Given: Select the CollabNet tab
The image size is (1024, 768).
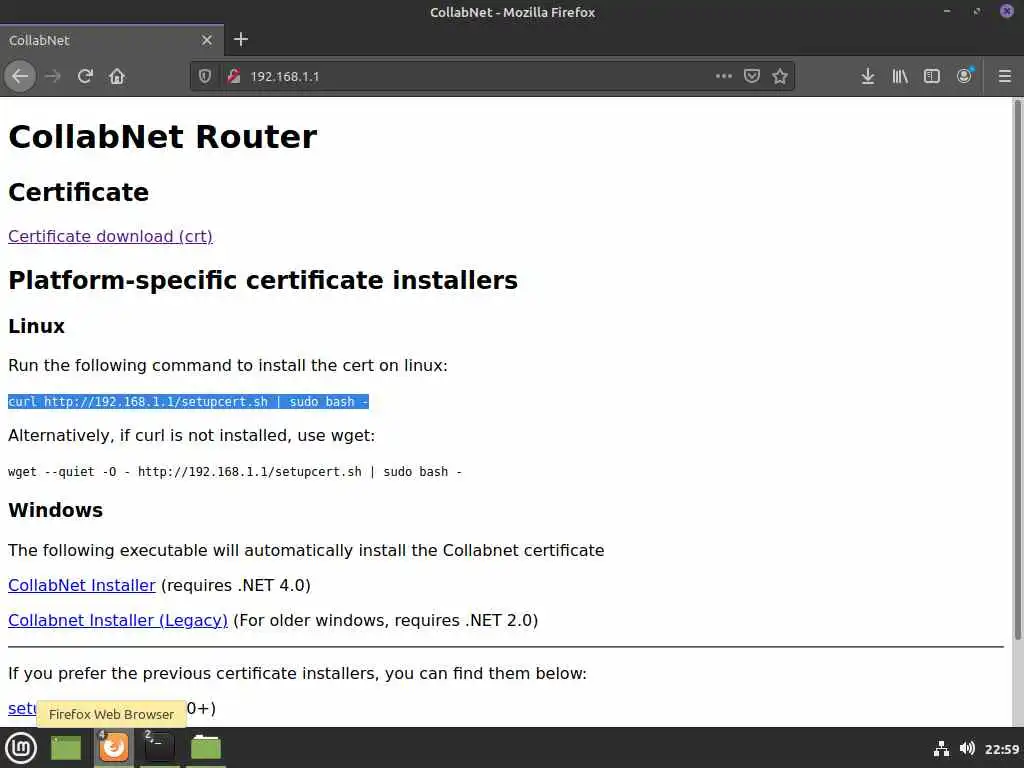Looking at the screenshot, I should point(112,40).
